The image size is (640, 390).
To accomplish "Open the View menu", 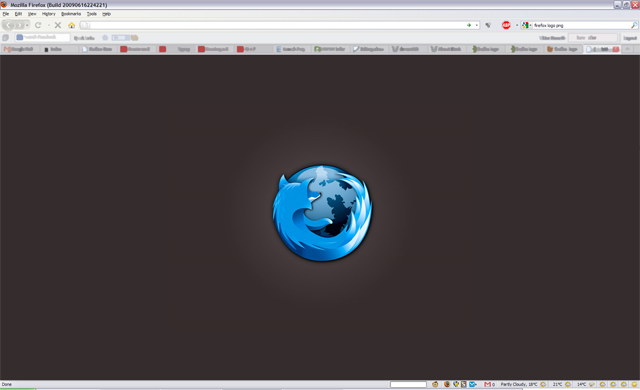I will coord(32,14).
